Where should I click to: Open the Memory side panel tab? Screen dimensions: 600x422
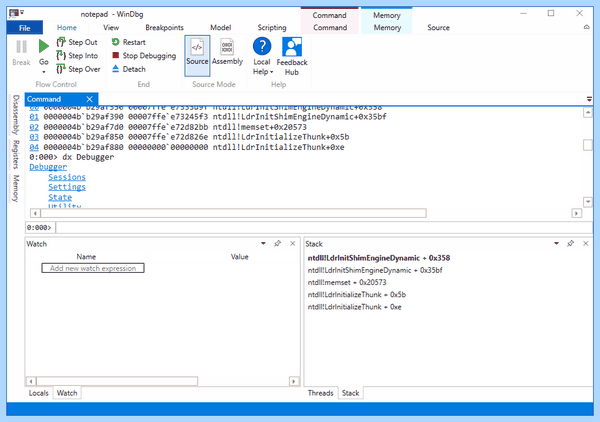click(x=16, y=188)
